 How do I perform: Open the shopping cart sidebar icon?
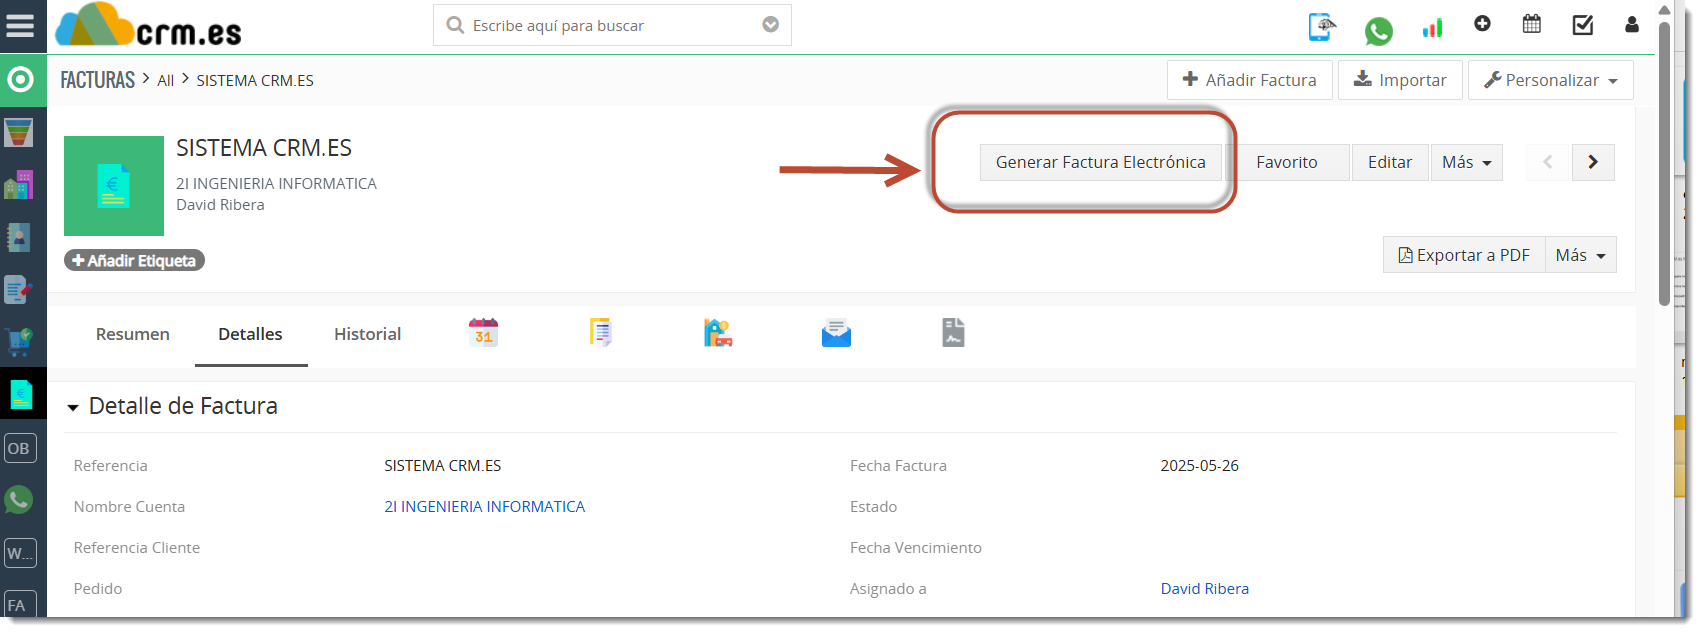click(19, 342)
